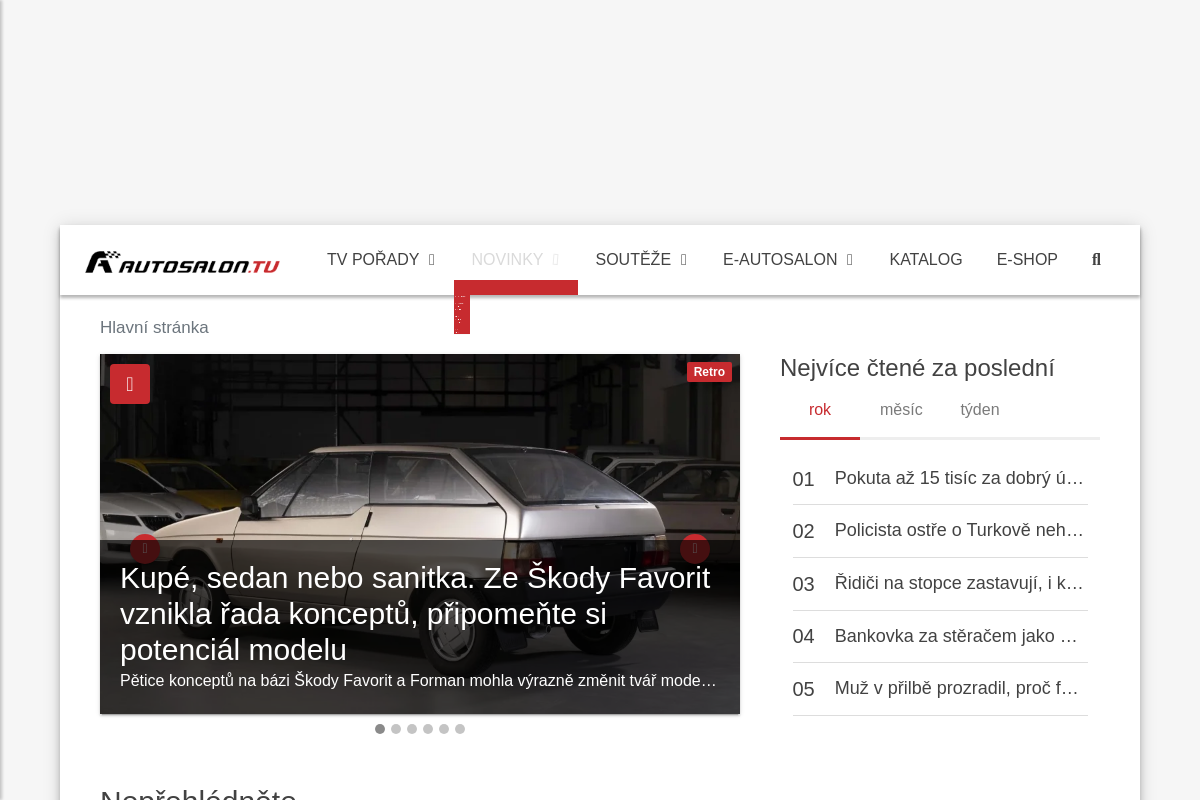Open article 02 Policista ostře o Turkově
Screen dimensions: 1200x800
(x=940, y=531)
